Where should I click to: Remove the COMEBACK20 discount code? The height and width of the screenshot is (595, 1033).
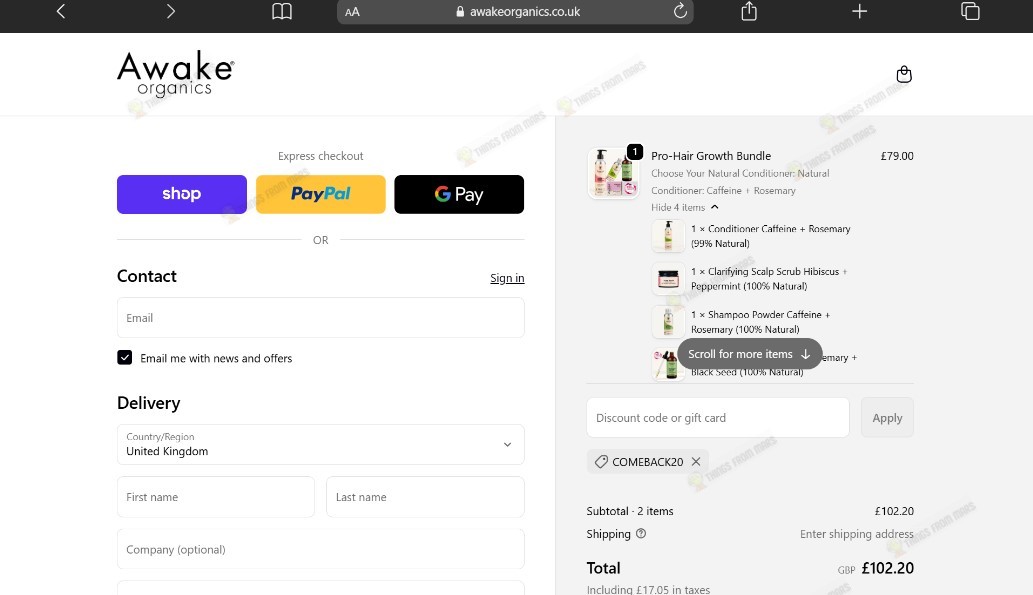(696, 462)
